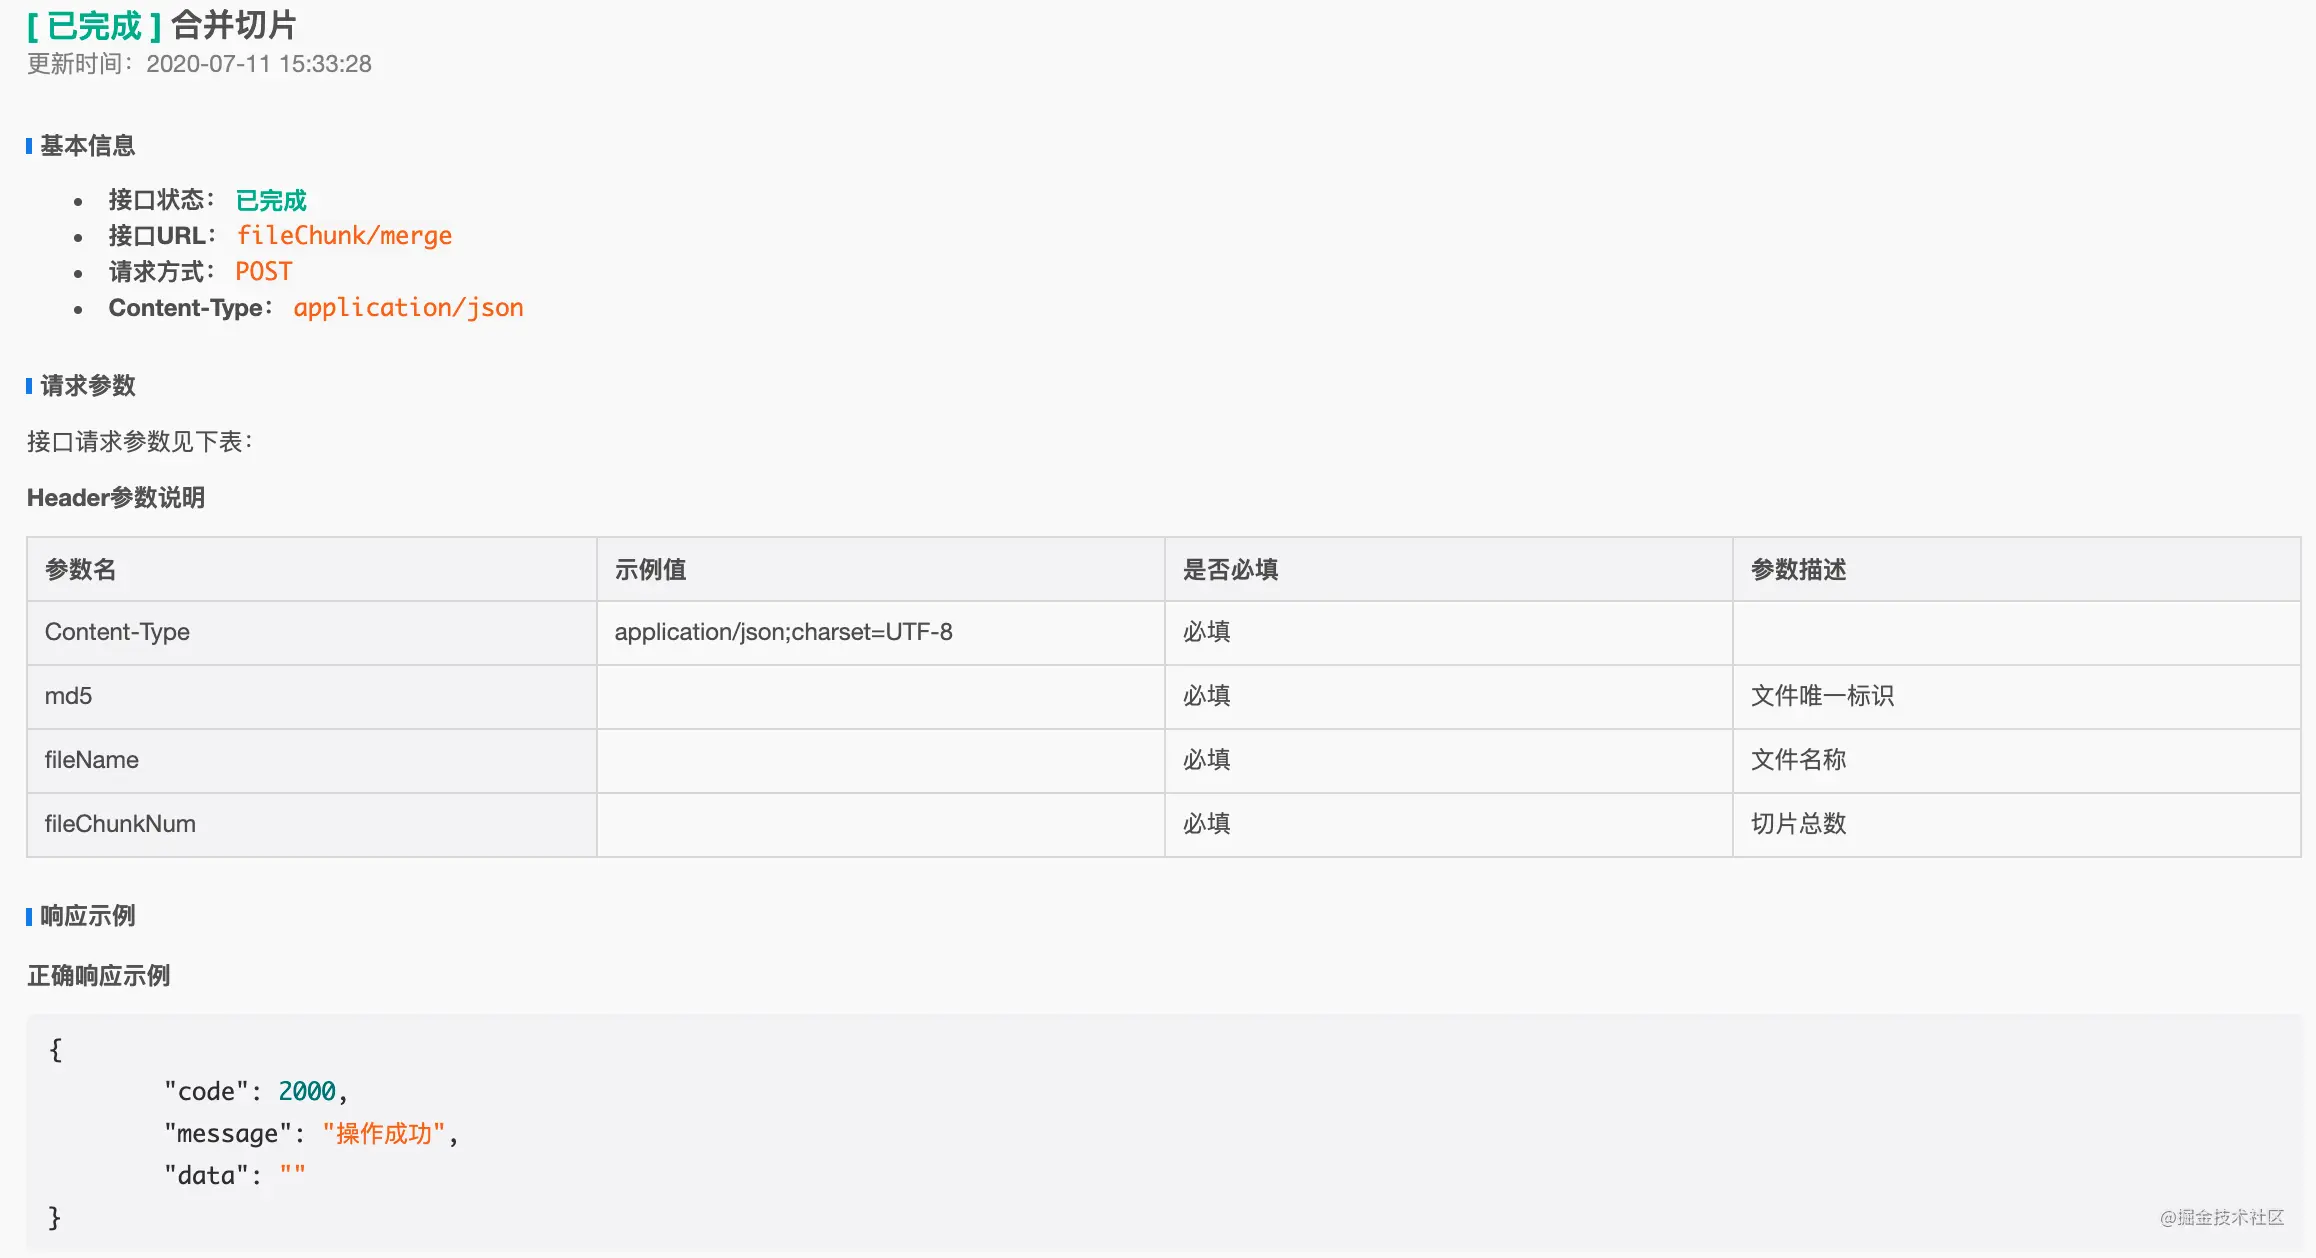
Task: Click the 响应示例 section heading
Action: click(87, 916)
